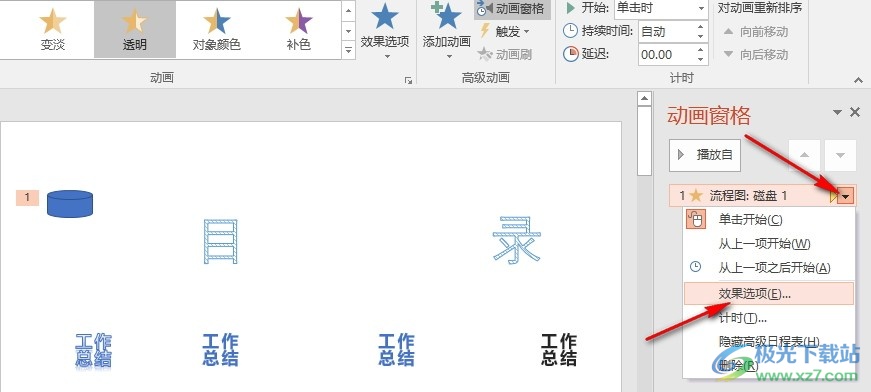Select the 流程图: 磁盘 1 animation entry

tap(762, 195)
